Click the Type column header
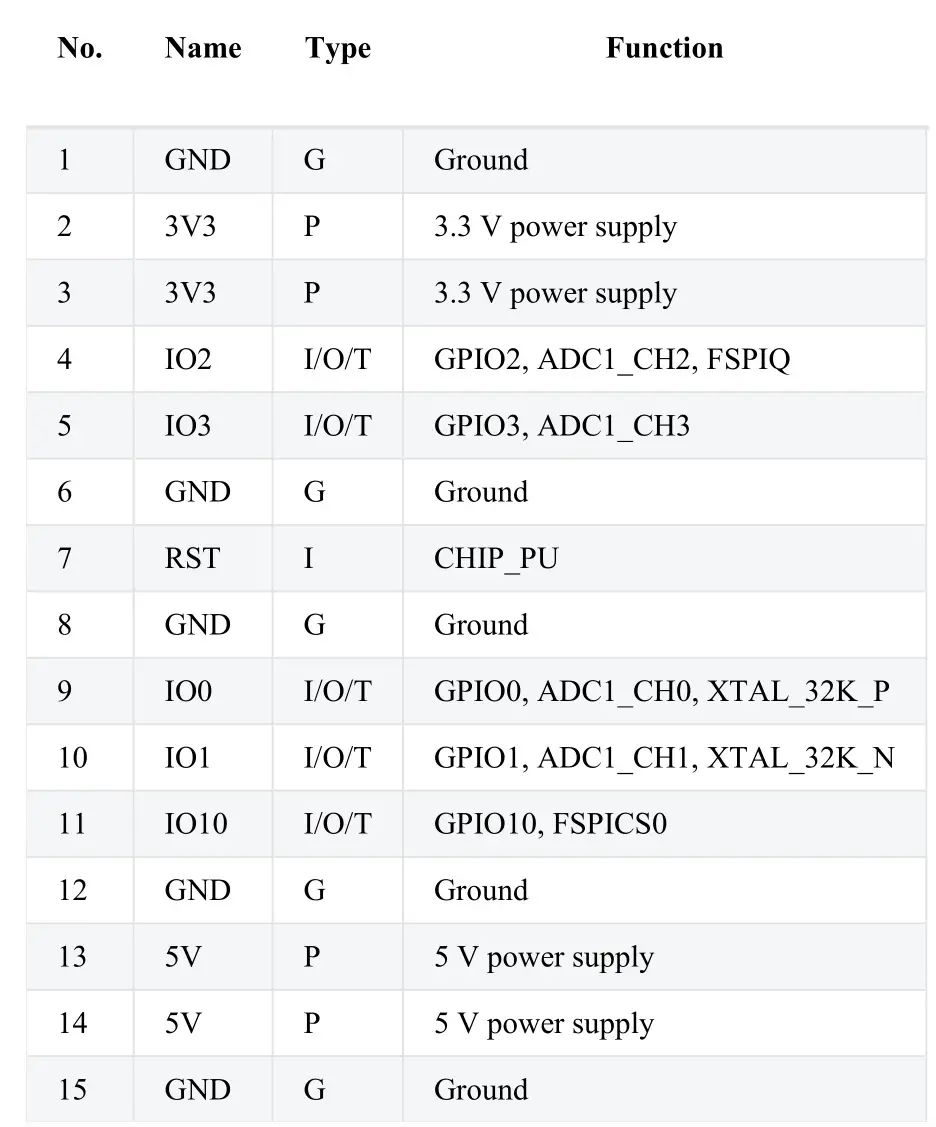 click(x=338, y=48)
